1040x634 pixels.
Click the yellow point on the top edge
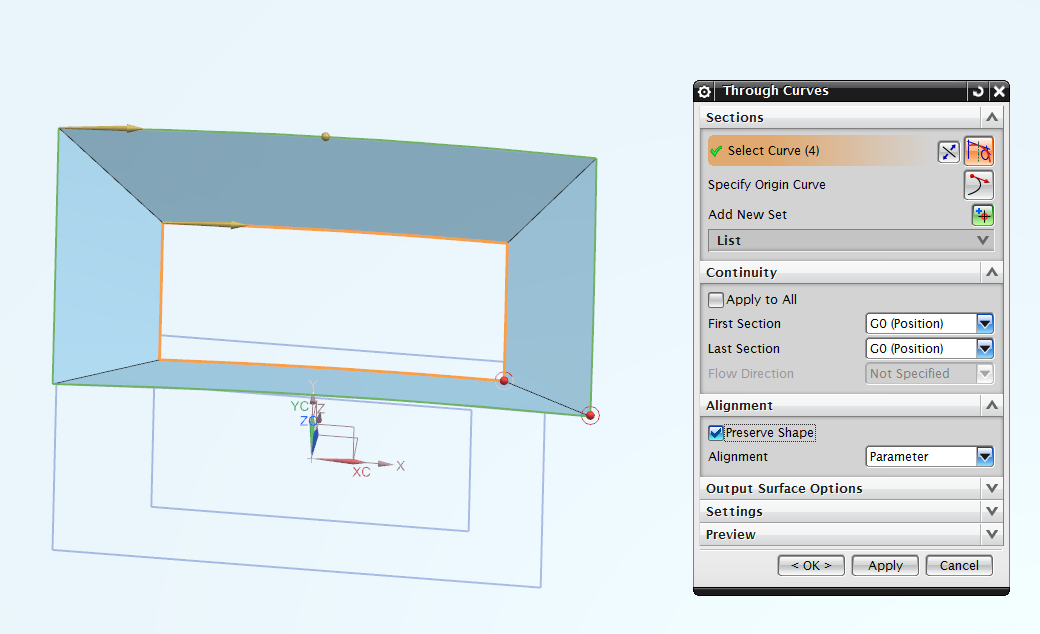pyautogui.click(x=325, y=137)
